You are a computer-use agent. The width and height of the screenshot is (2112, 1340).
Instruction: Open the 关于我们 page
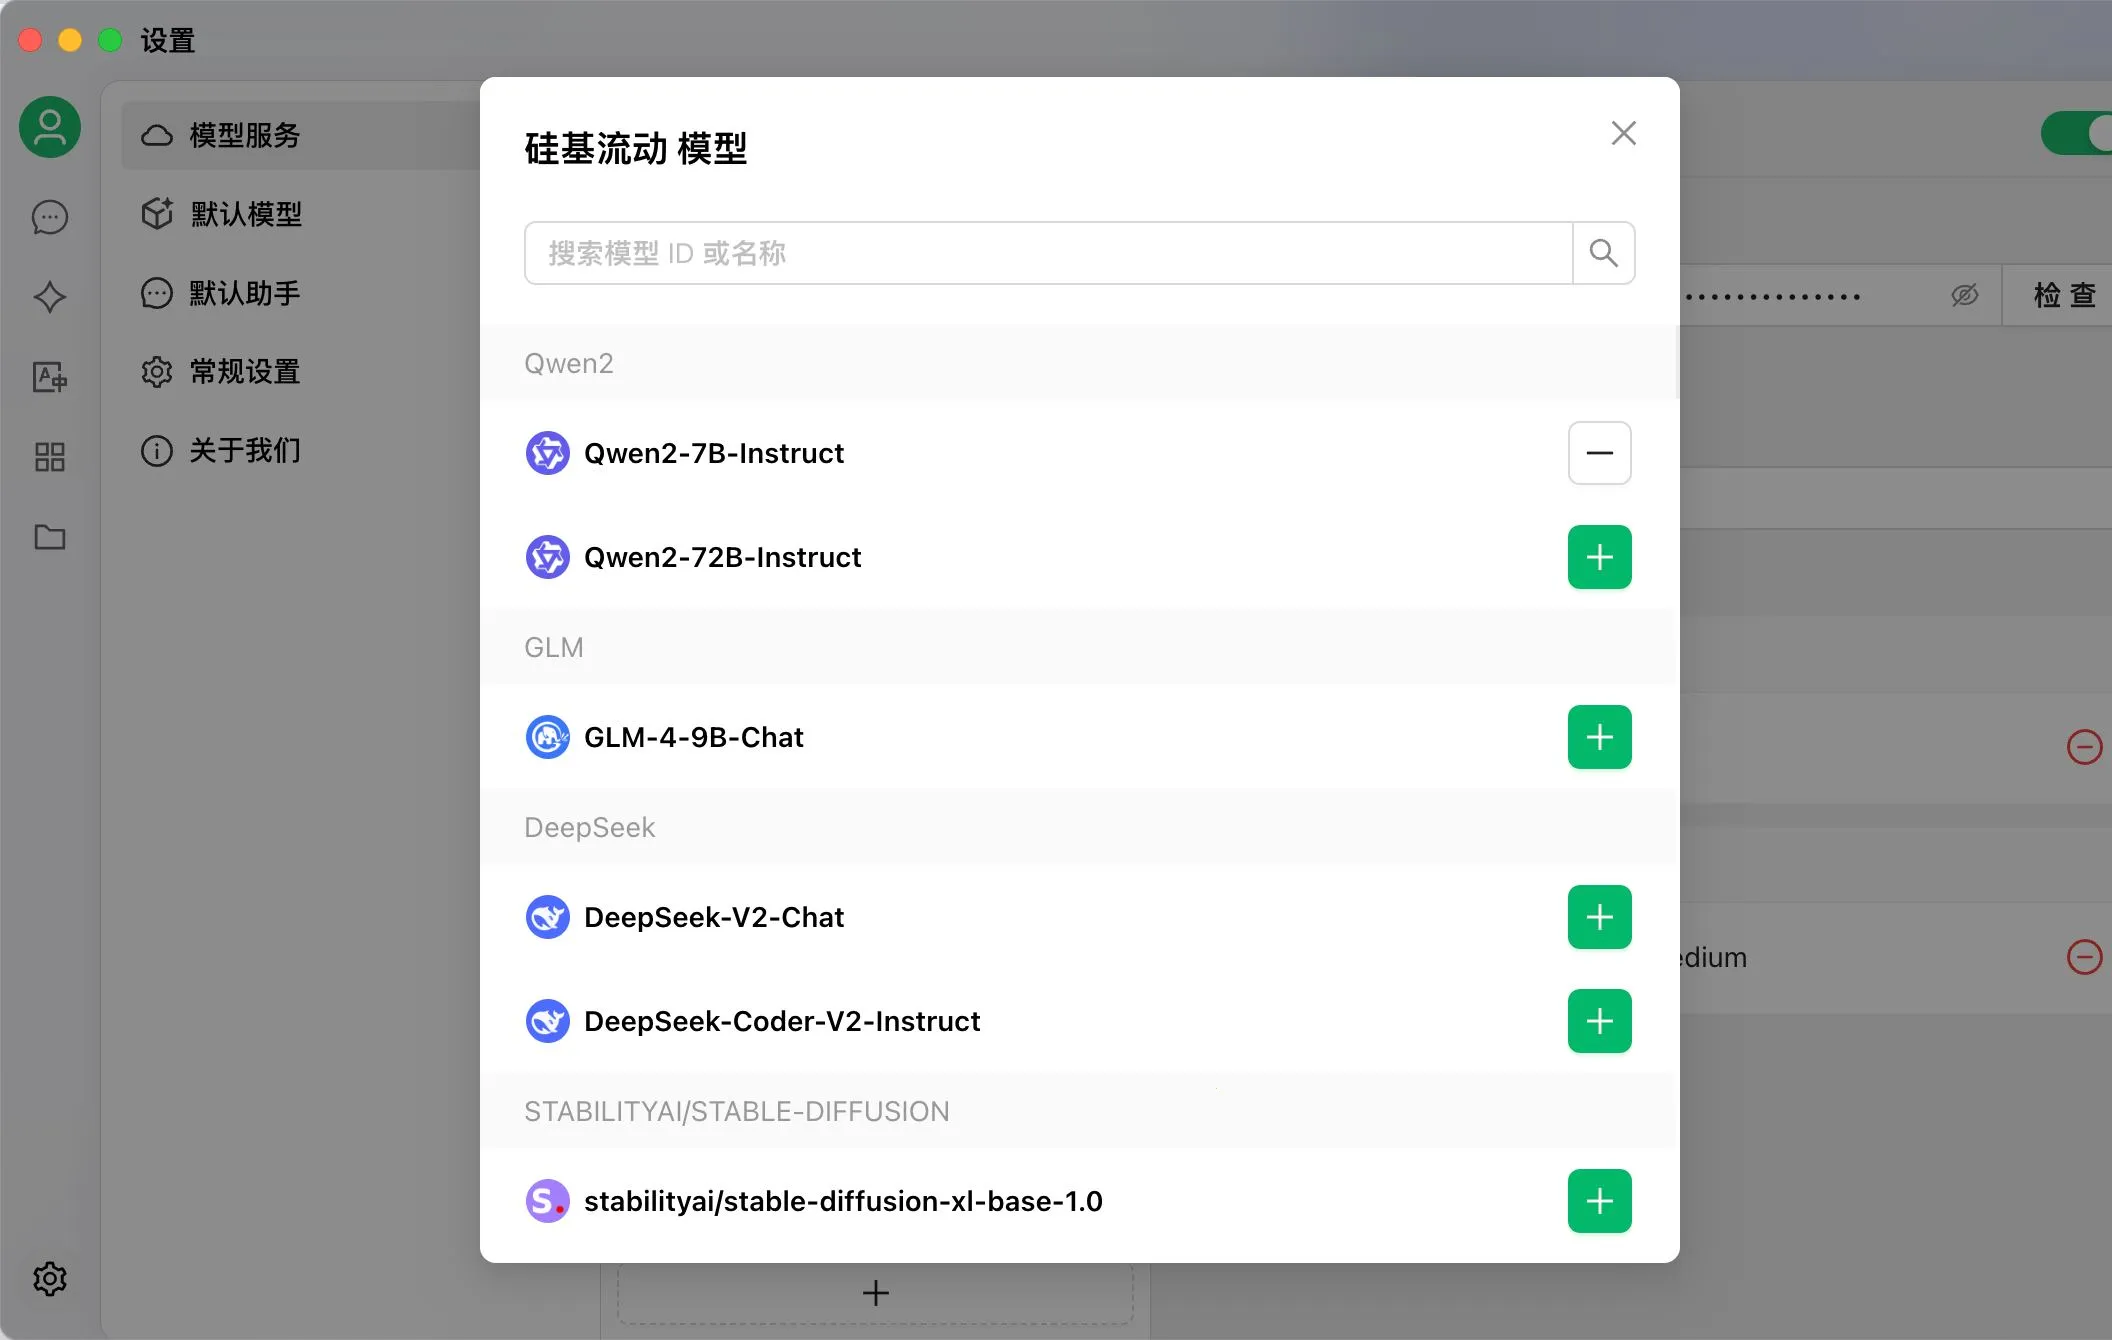[x=246, y=451]
